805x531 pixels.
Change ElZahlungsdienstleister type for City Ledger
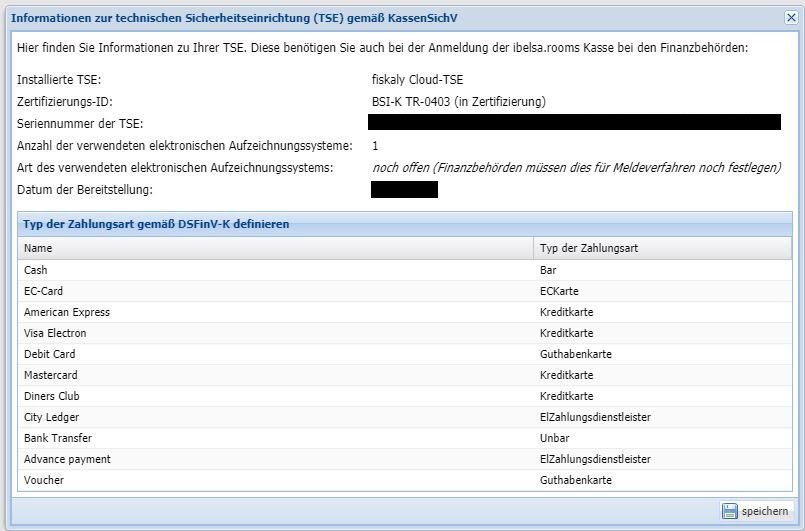[595, 417]
